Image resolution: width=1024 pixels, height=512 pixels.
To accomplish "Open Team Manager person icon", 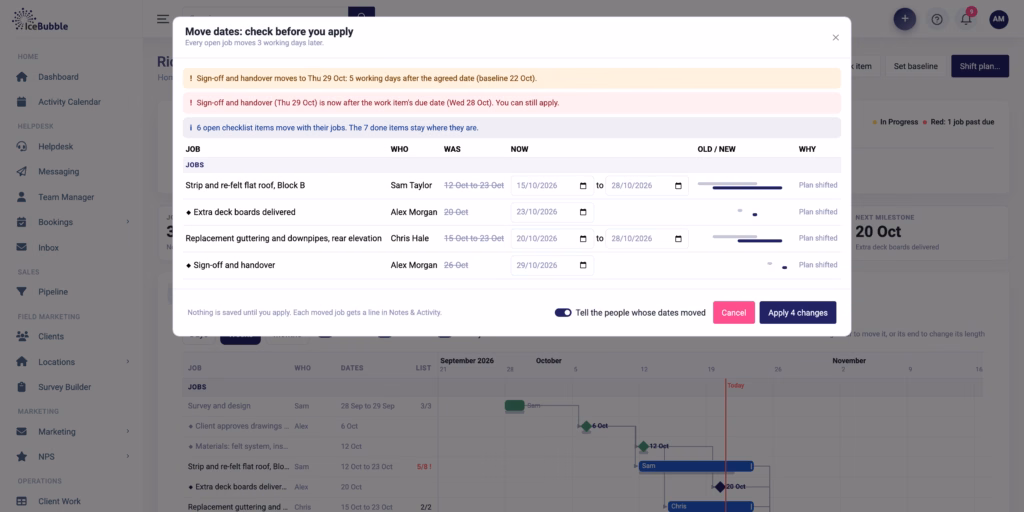I will pos(22,197).
